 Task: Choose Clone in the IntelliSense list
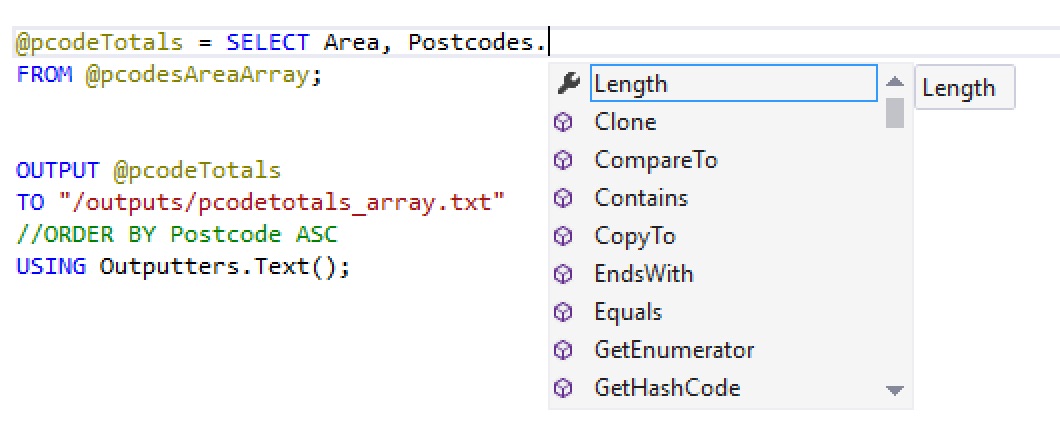coord(625,122)
